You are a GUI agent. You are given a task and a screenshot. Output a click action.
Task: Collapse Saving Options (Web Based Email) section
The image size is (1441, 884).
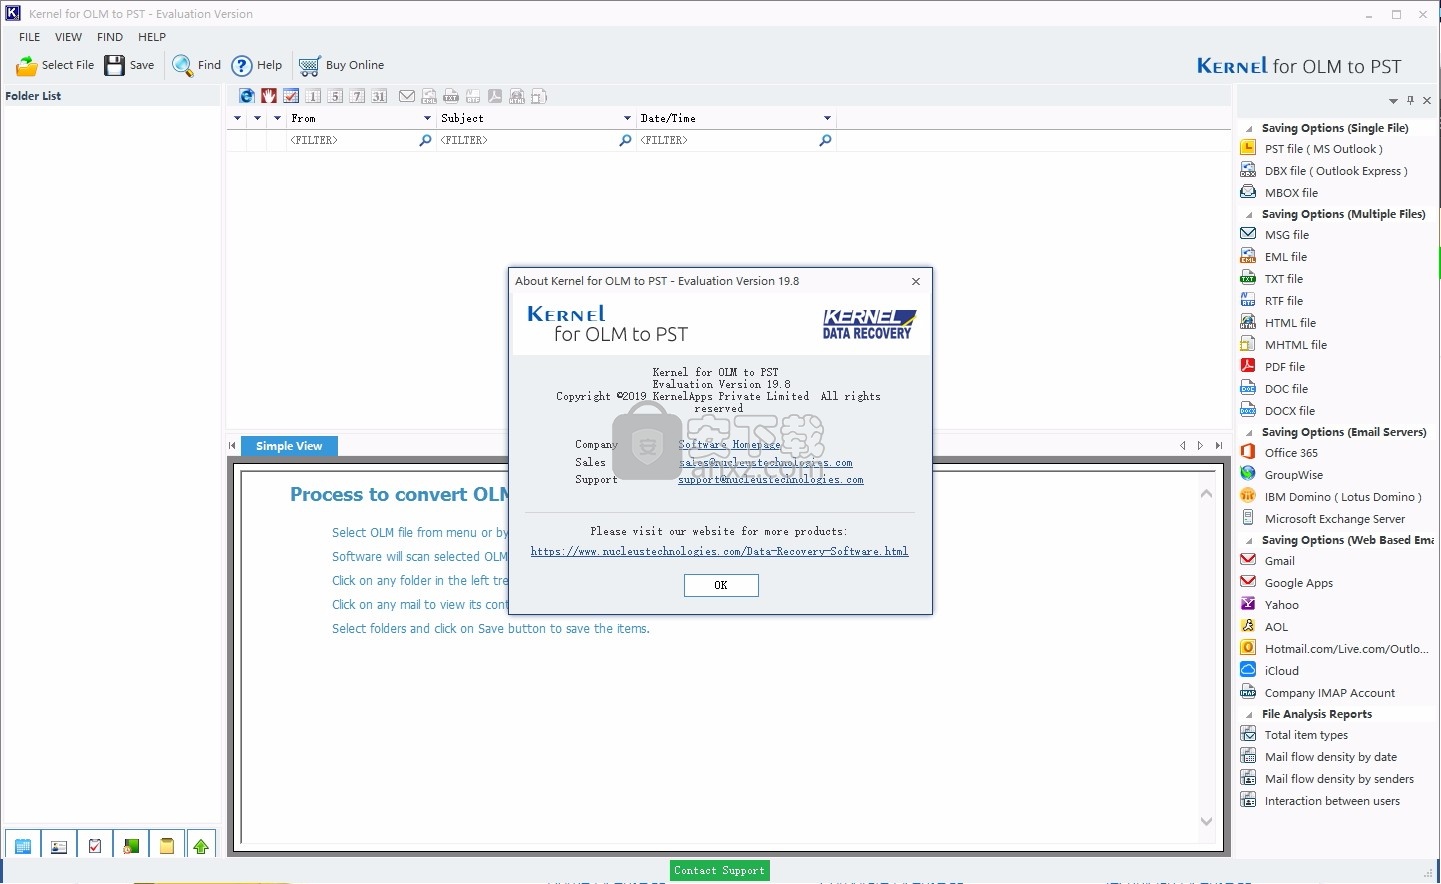[1249, 541]
